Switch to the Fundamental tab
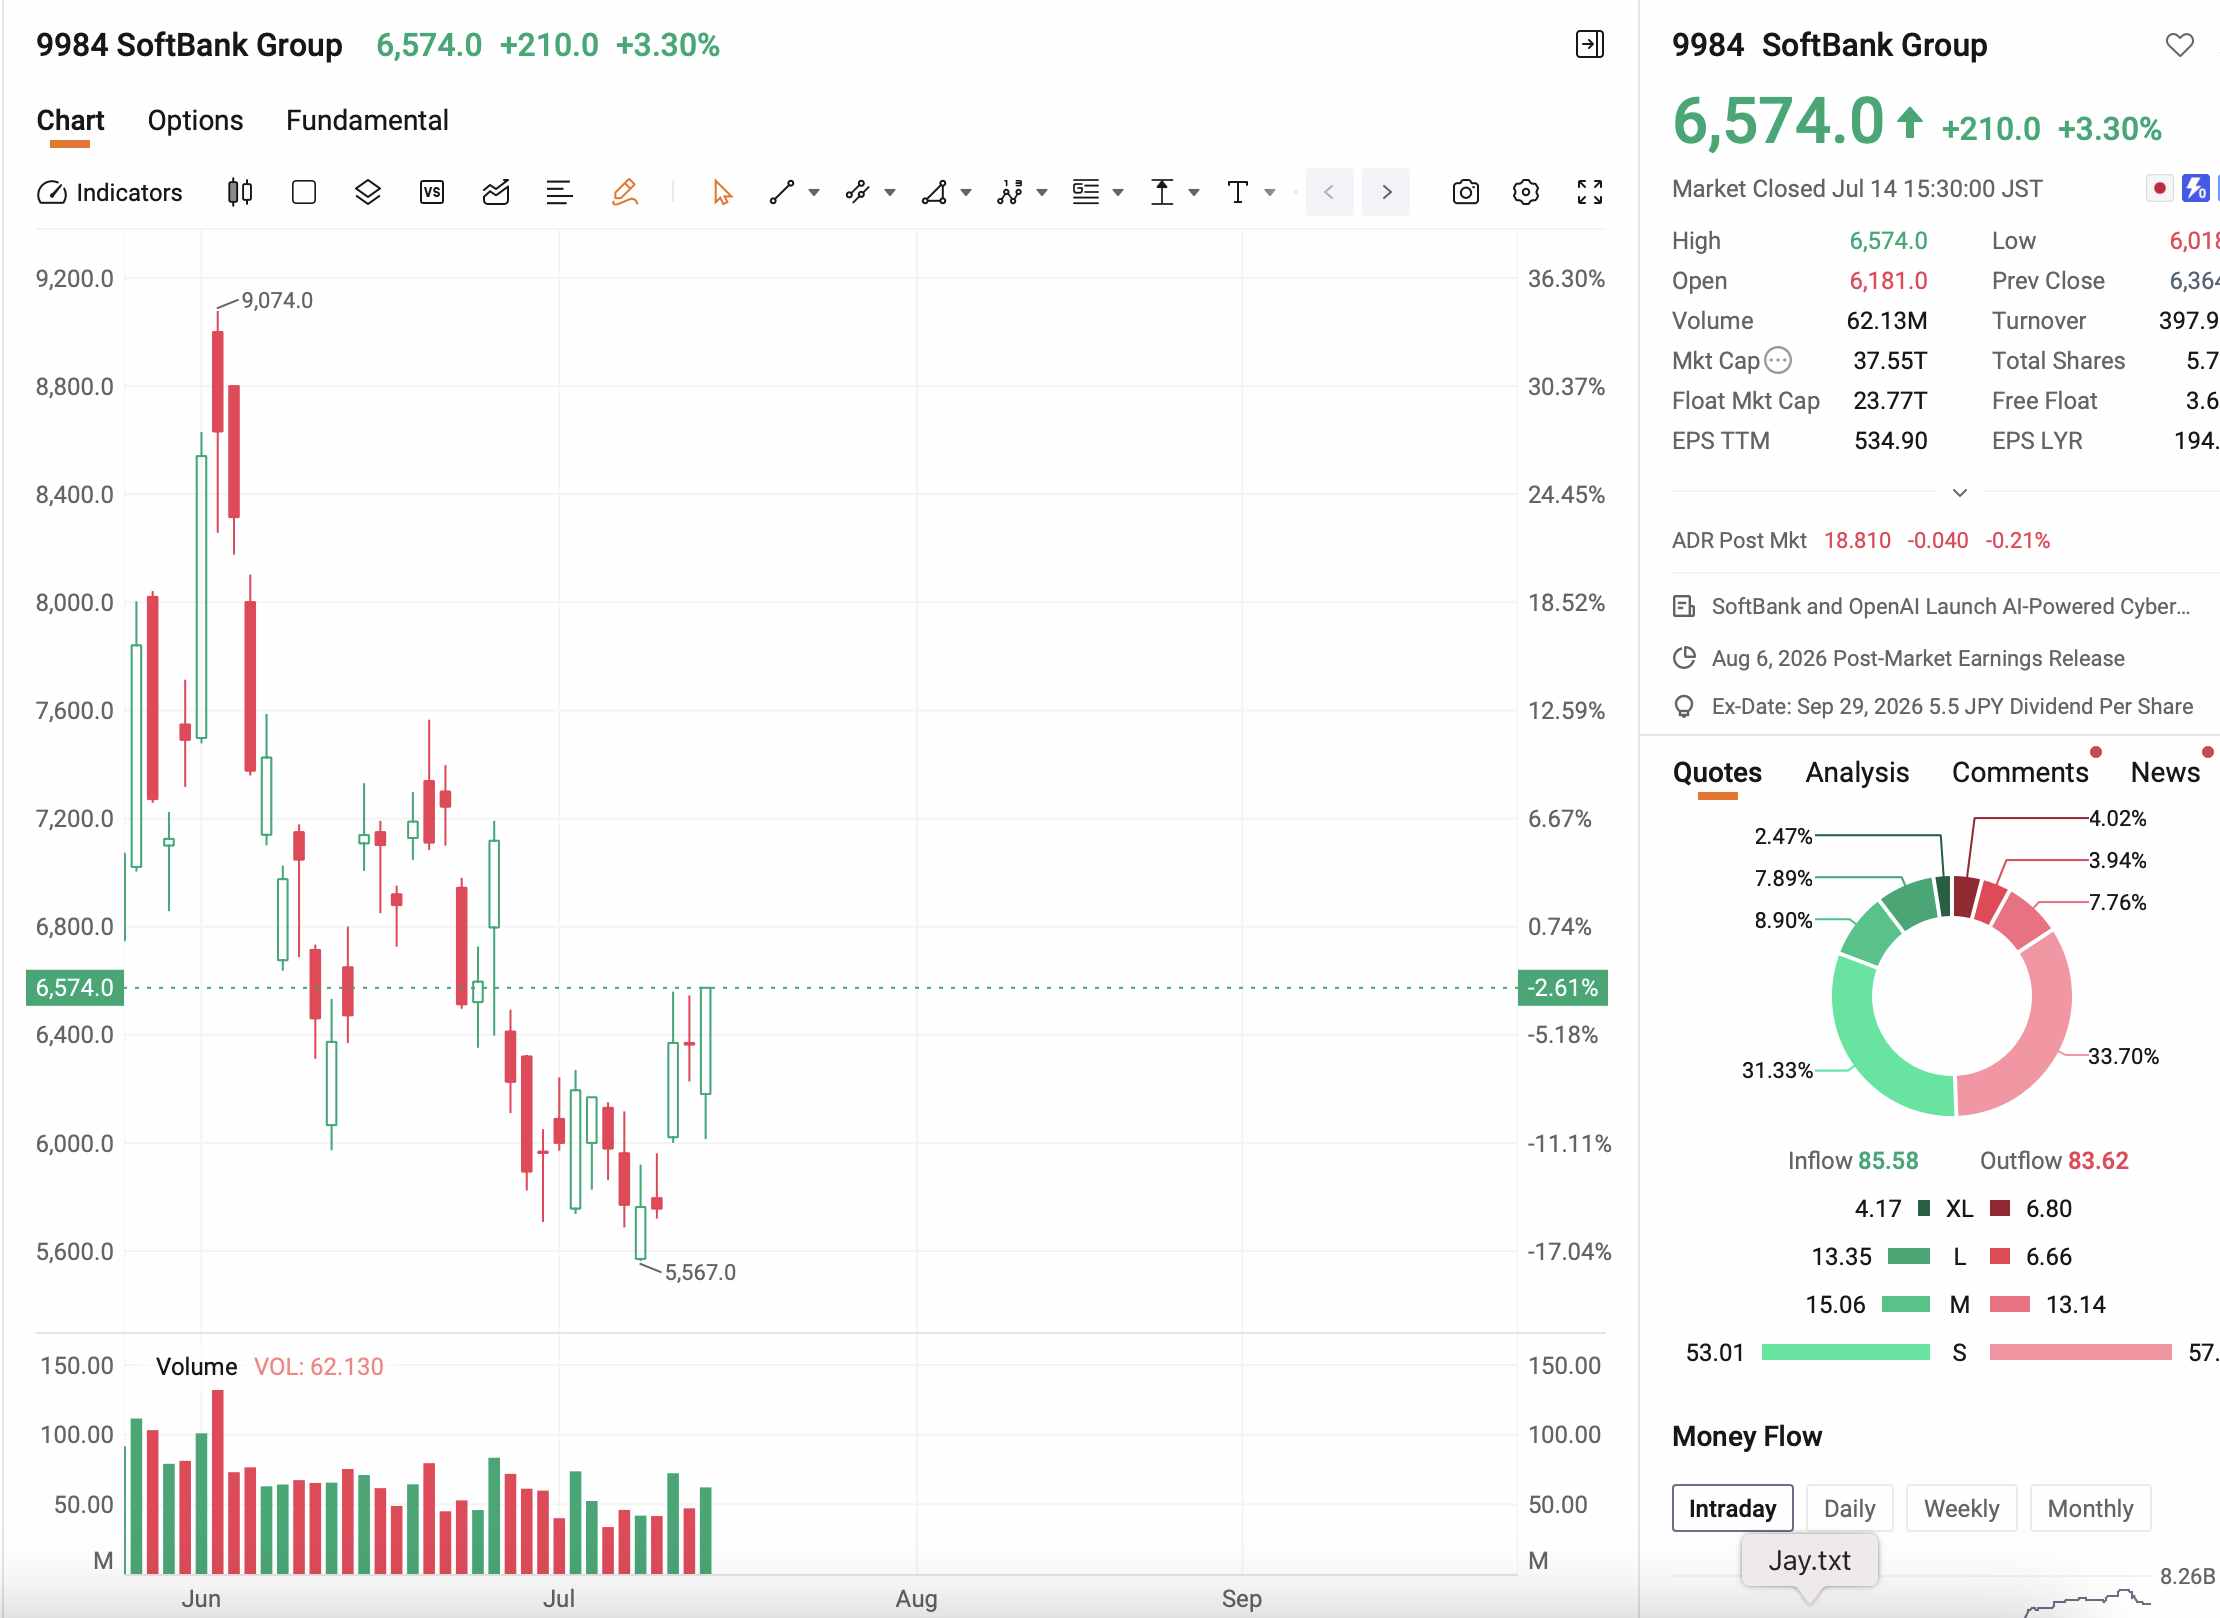 tap(367, 121)
